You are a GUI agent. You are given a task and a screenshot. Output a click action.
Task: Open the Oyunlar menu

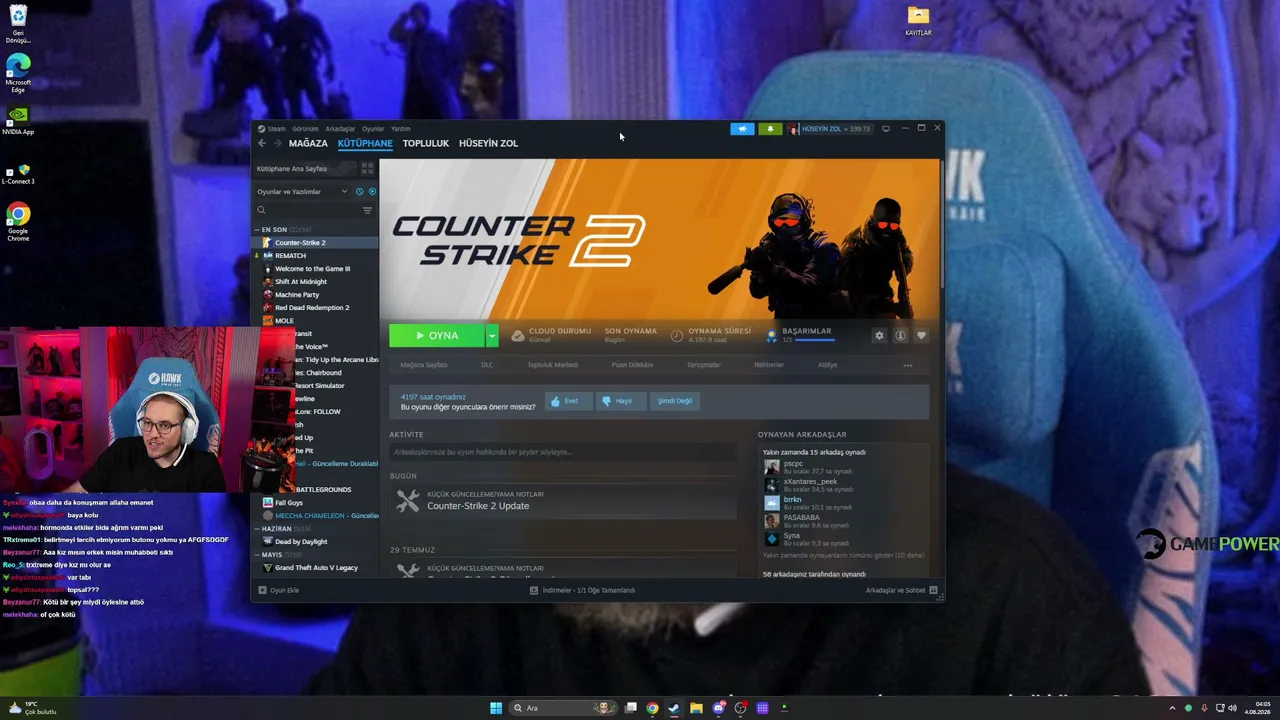pos(373,129)
